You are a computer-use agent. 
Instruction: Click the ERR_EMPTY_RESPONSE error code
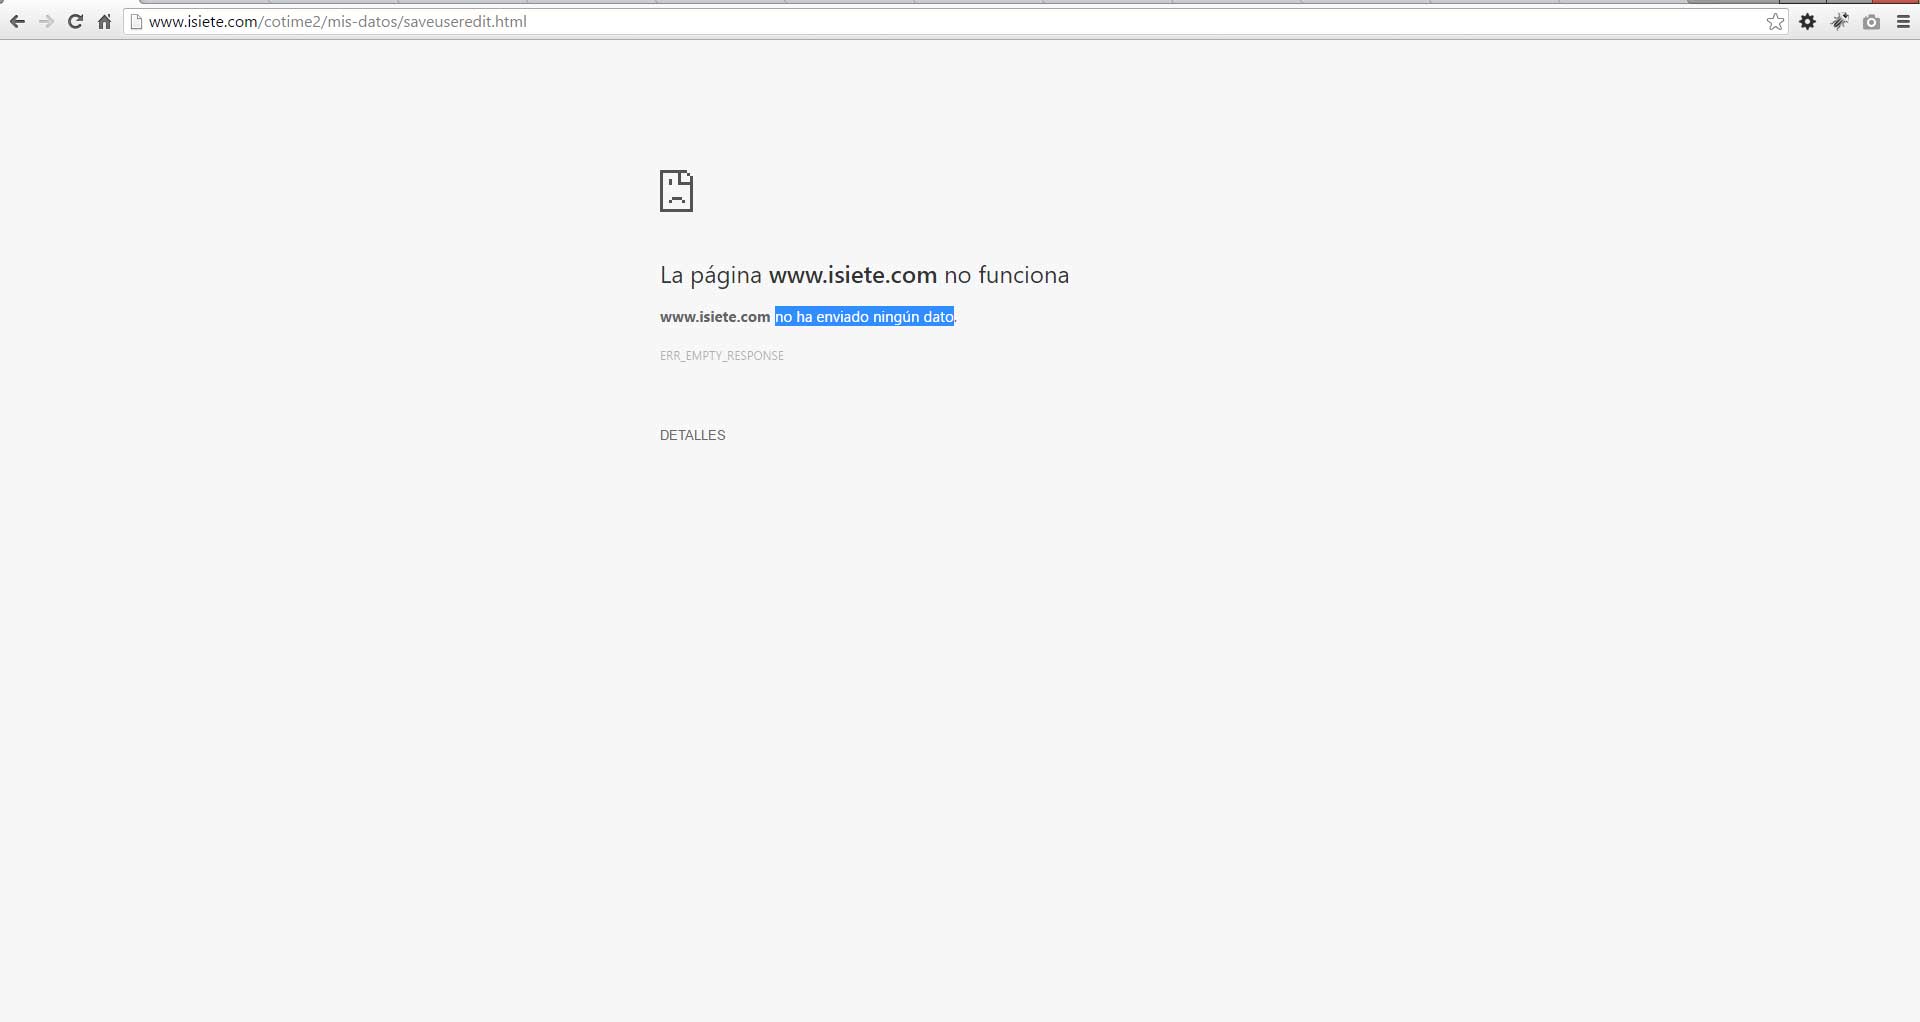[721, 356]
